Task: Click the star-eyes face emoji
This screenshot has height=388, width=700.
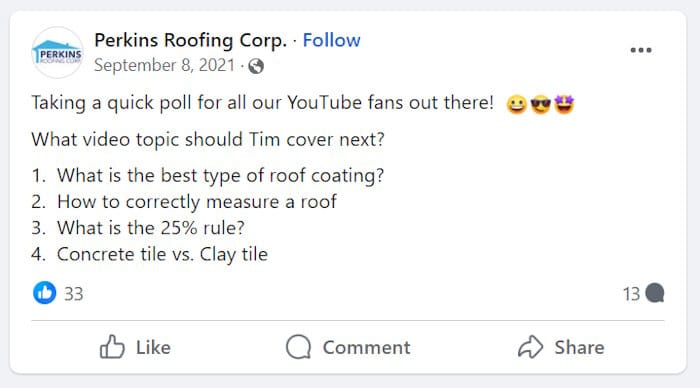Action: coord(564,104)
